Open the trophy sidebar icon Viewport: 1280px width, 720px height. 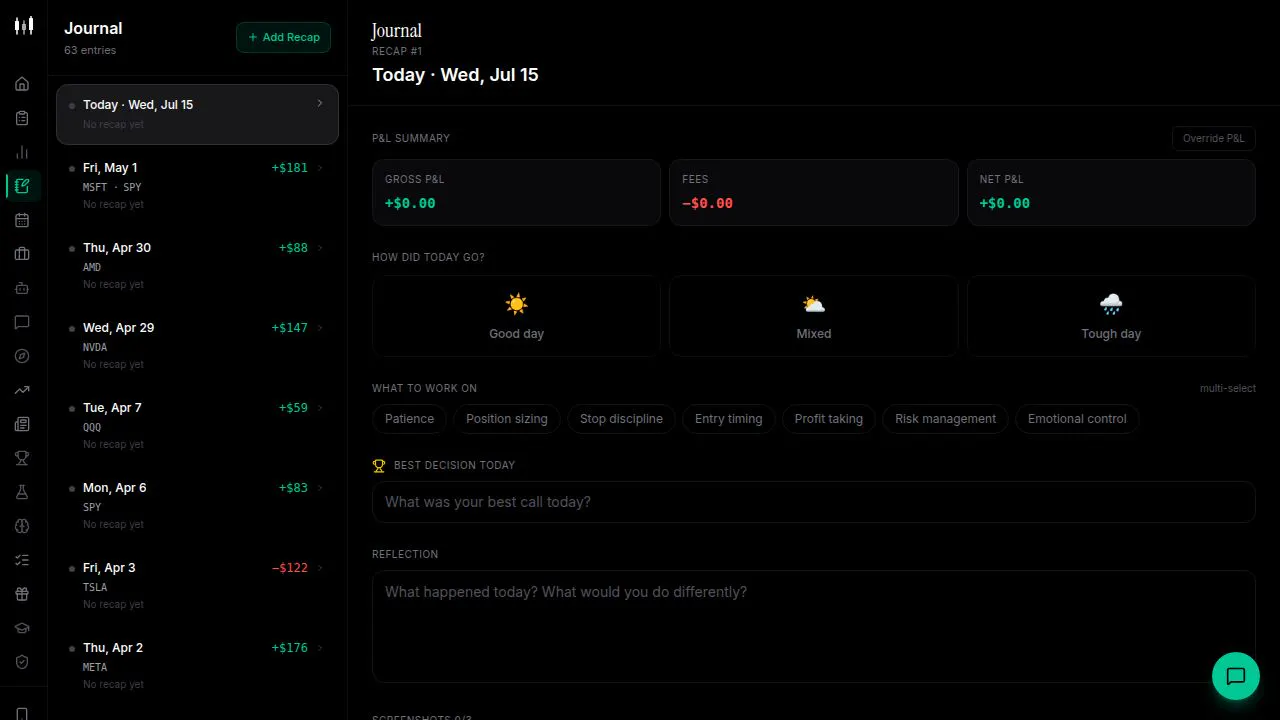(22, 458)
